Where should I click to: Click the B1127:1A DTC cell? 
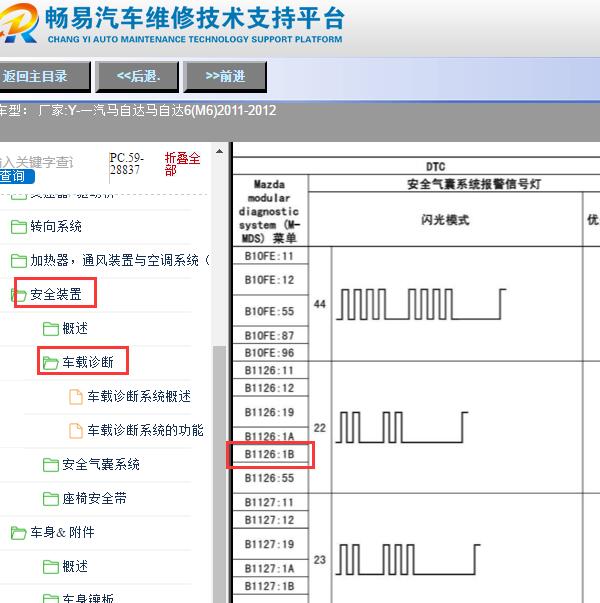(270, 568)
